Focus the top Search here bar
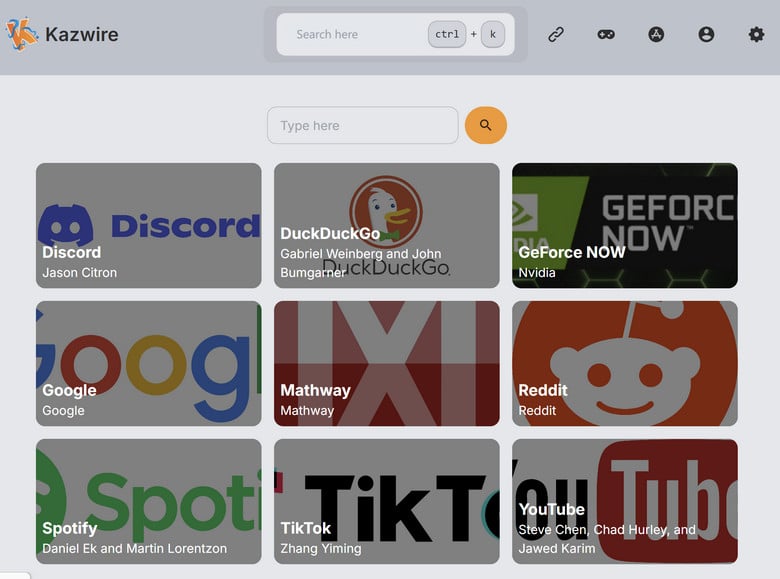 [395, 34]
